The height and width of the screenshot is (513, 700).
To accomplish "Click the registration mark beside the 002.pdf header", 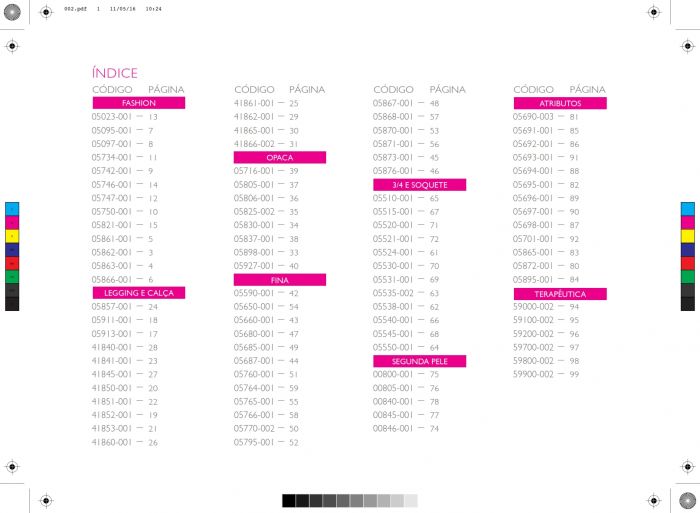I will point(44,13).
